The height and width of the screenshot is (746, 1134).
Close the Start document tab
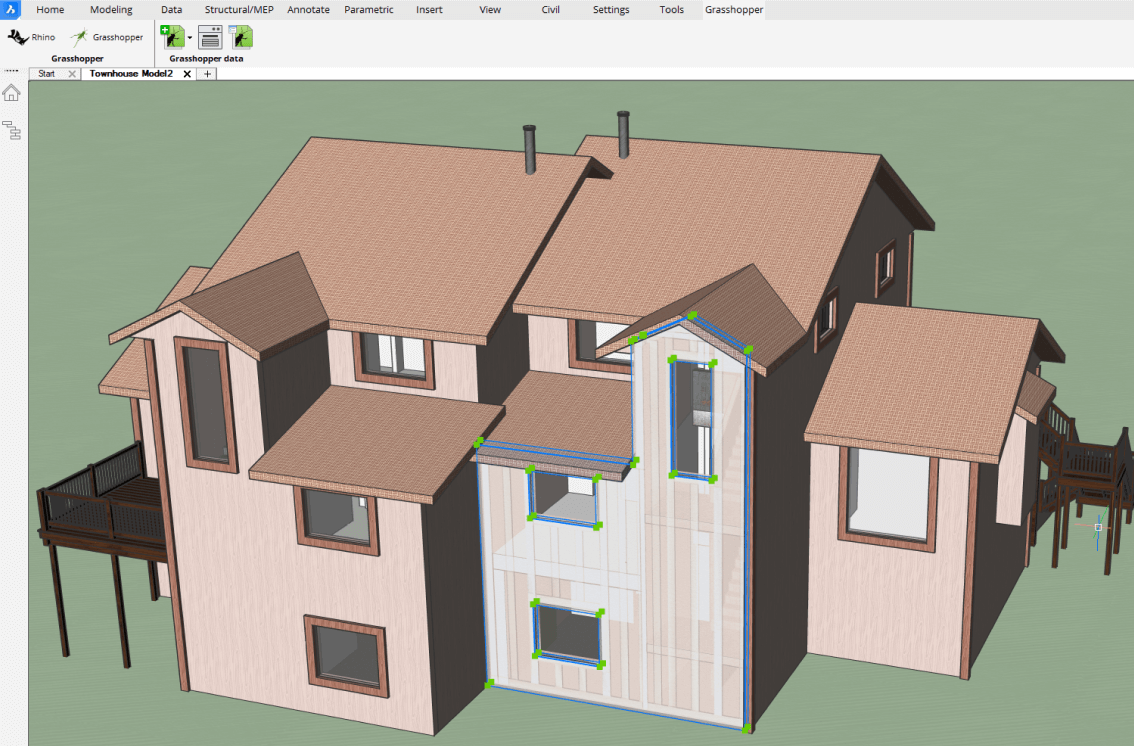coord(72,74)
